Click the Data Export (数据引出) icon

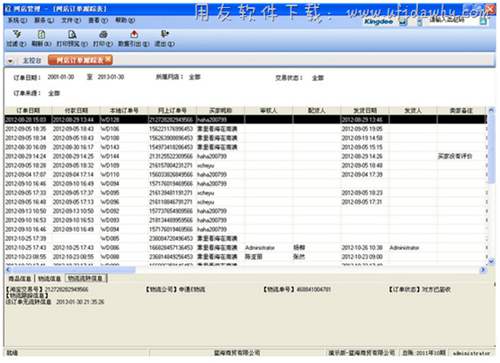tap(134, 34)
